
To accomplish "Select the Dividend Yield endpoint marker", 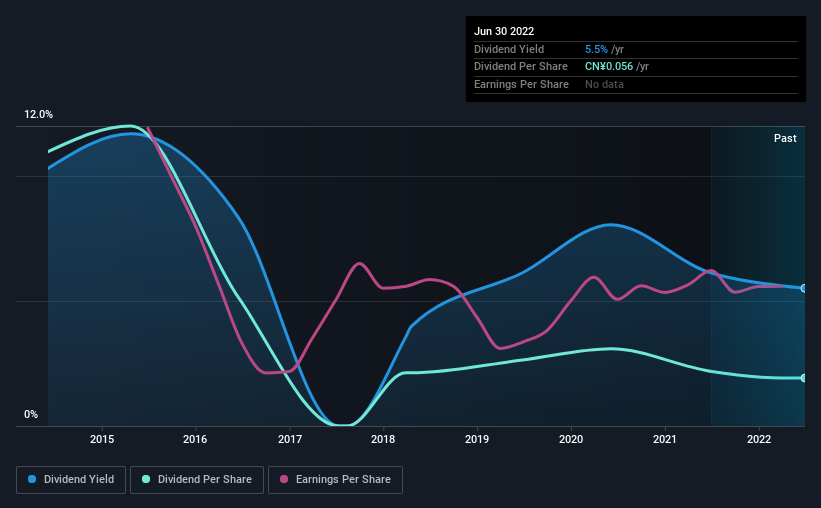I will coord(804,289).
